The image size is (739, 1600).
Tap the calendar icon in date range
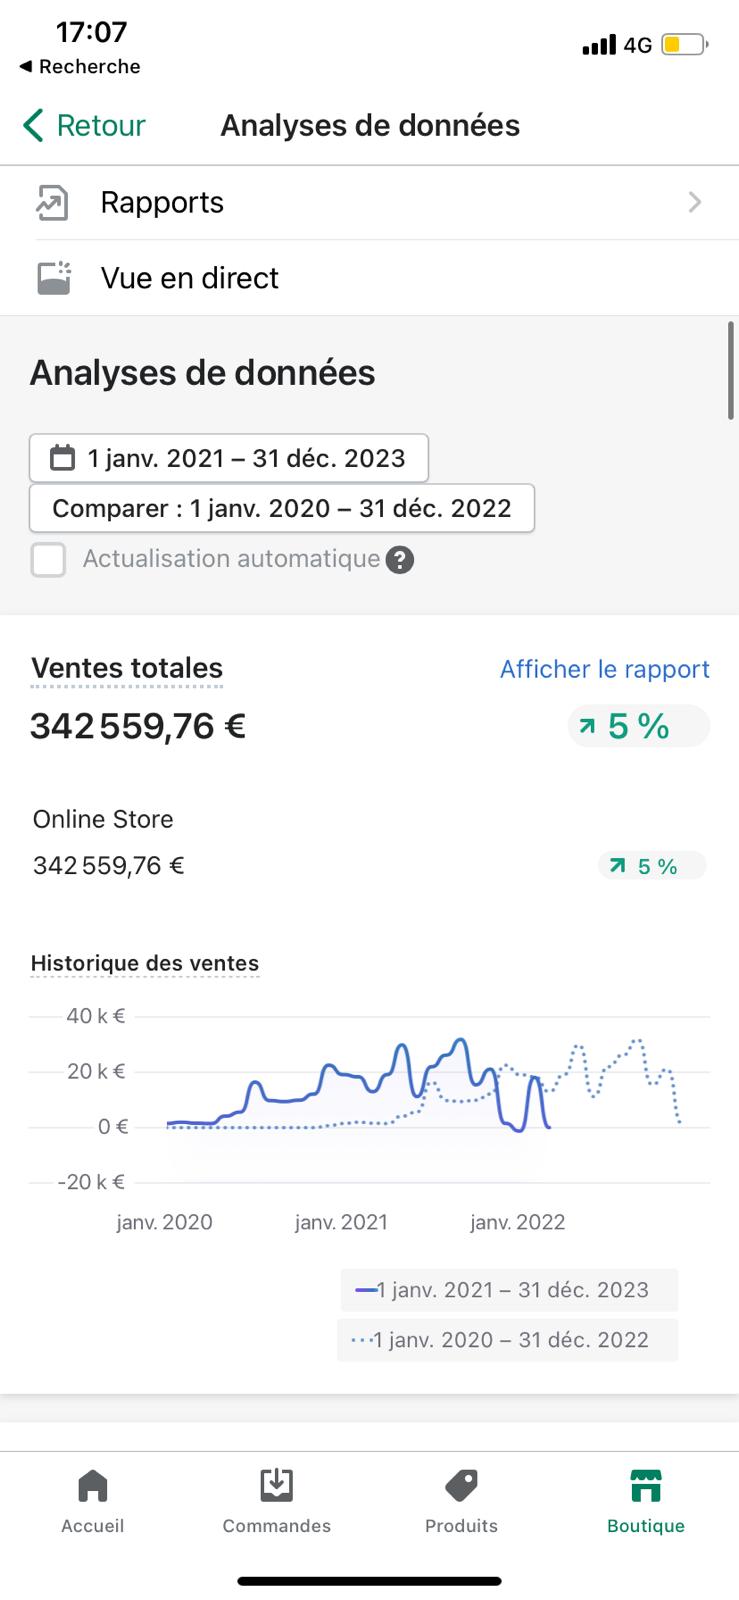[62, 459]
